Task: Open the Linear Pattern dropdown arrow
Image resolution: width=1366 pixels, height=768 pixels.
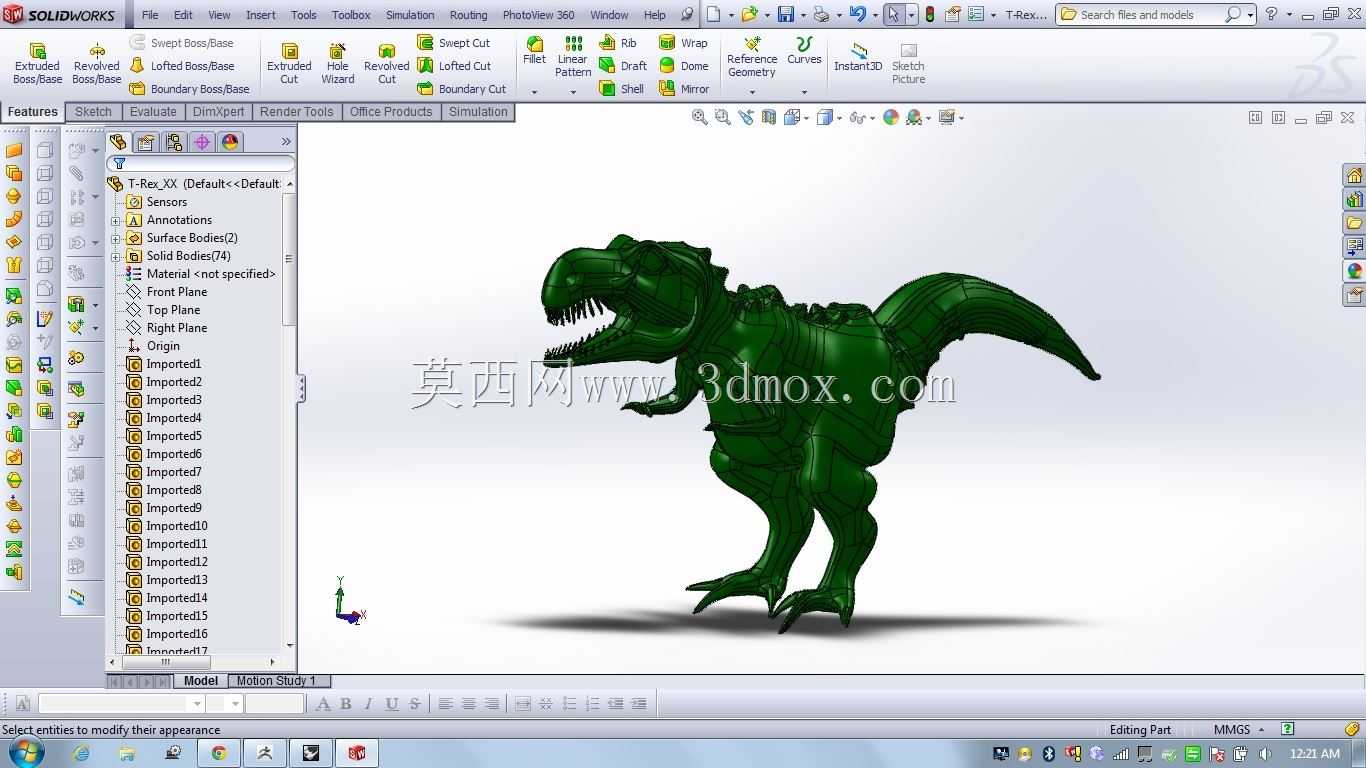Action: 573,92
